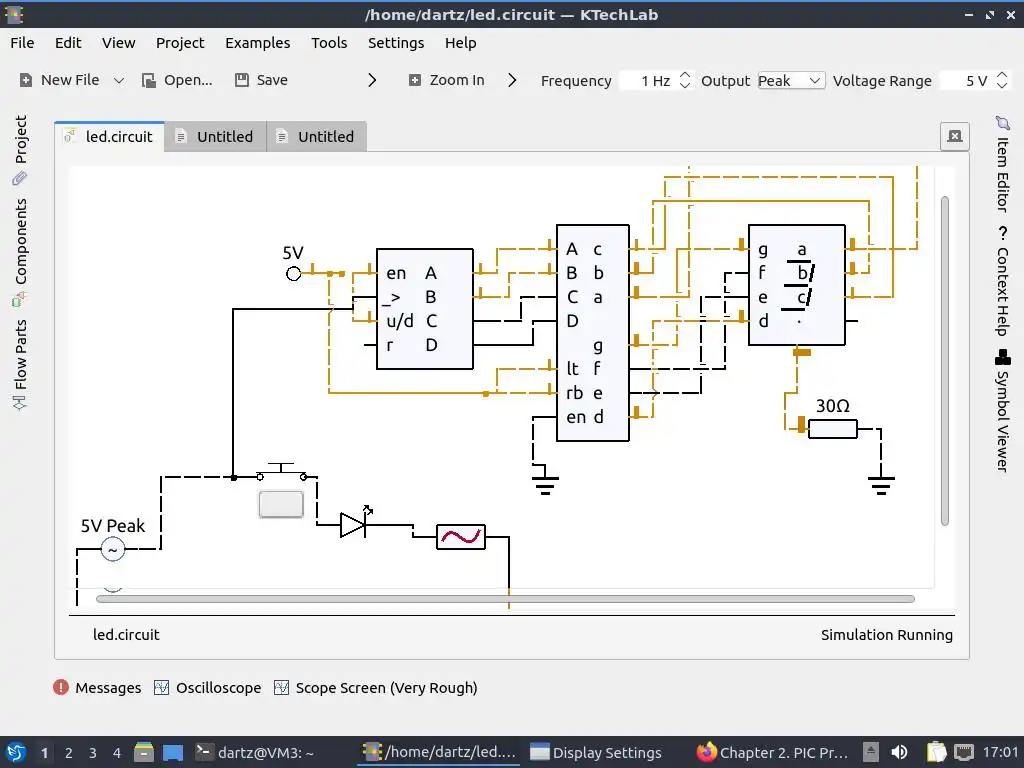Viewport: 1024px width, 768px height.
Task: Open the Symbol Viewer side panel
Action: [1002, 411]
